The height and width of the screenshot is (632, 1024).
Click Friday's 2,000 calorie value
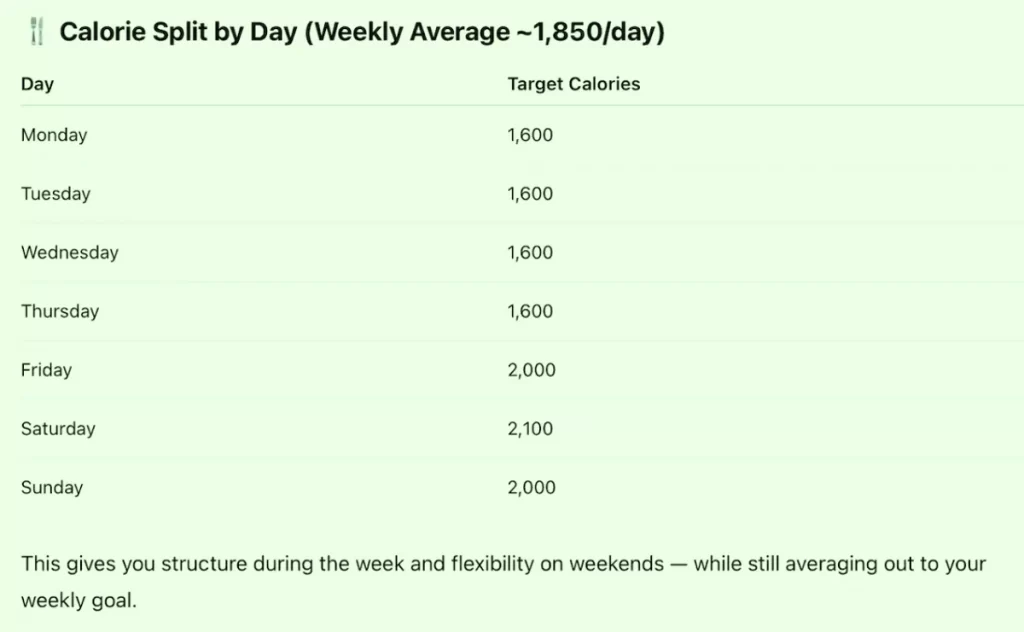tap(532, 370)
